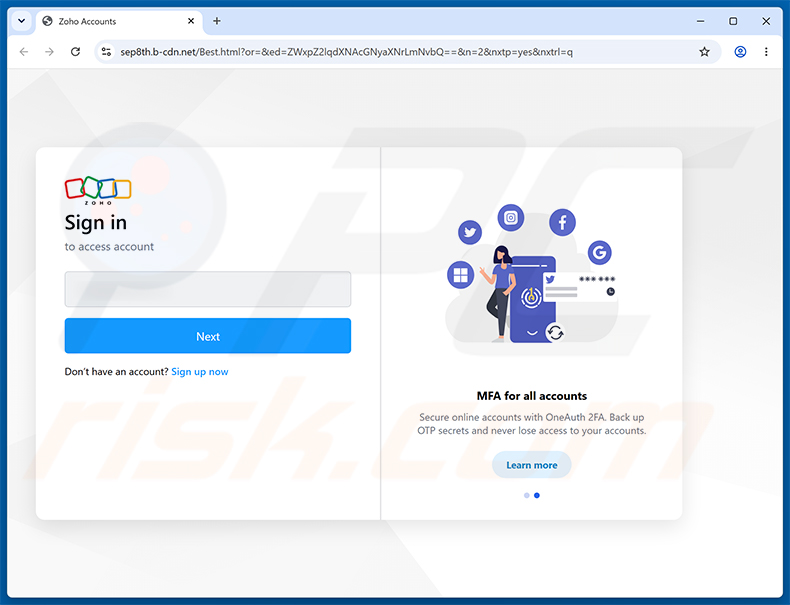790x605 pixels.
Task: Click the Learn more button
Action: click(x=532, y=465)
